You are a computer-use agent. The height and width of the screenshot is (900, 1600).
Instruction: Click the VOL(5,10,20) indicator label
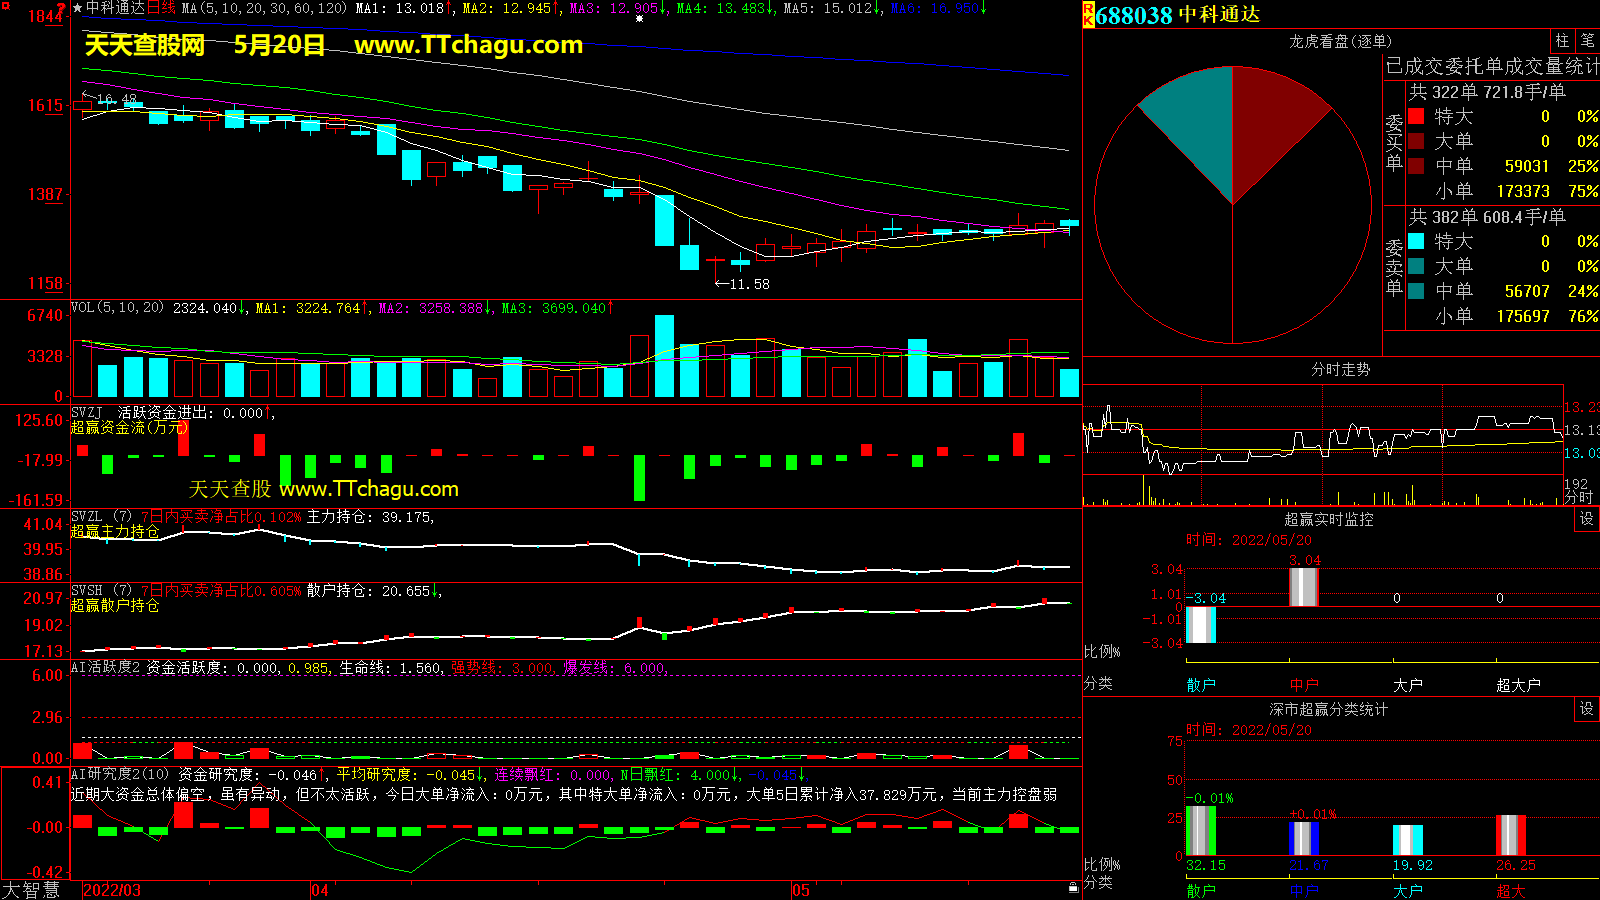(x=117, y=308)
